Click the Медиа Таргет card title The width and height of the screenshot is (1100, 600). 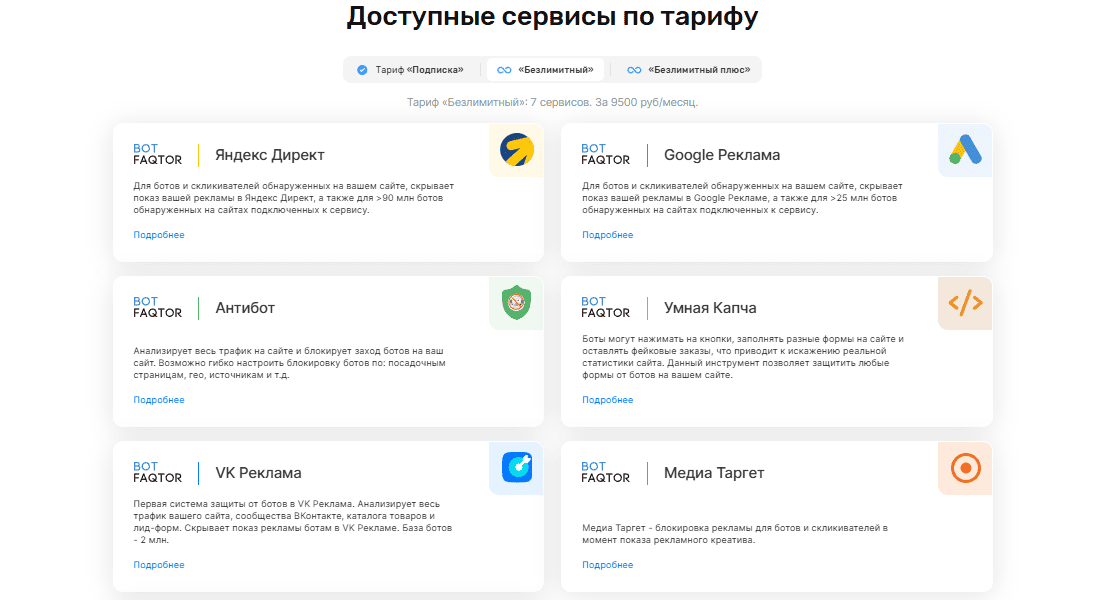pyautogui.click(x=714, y=473)
